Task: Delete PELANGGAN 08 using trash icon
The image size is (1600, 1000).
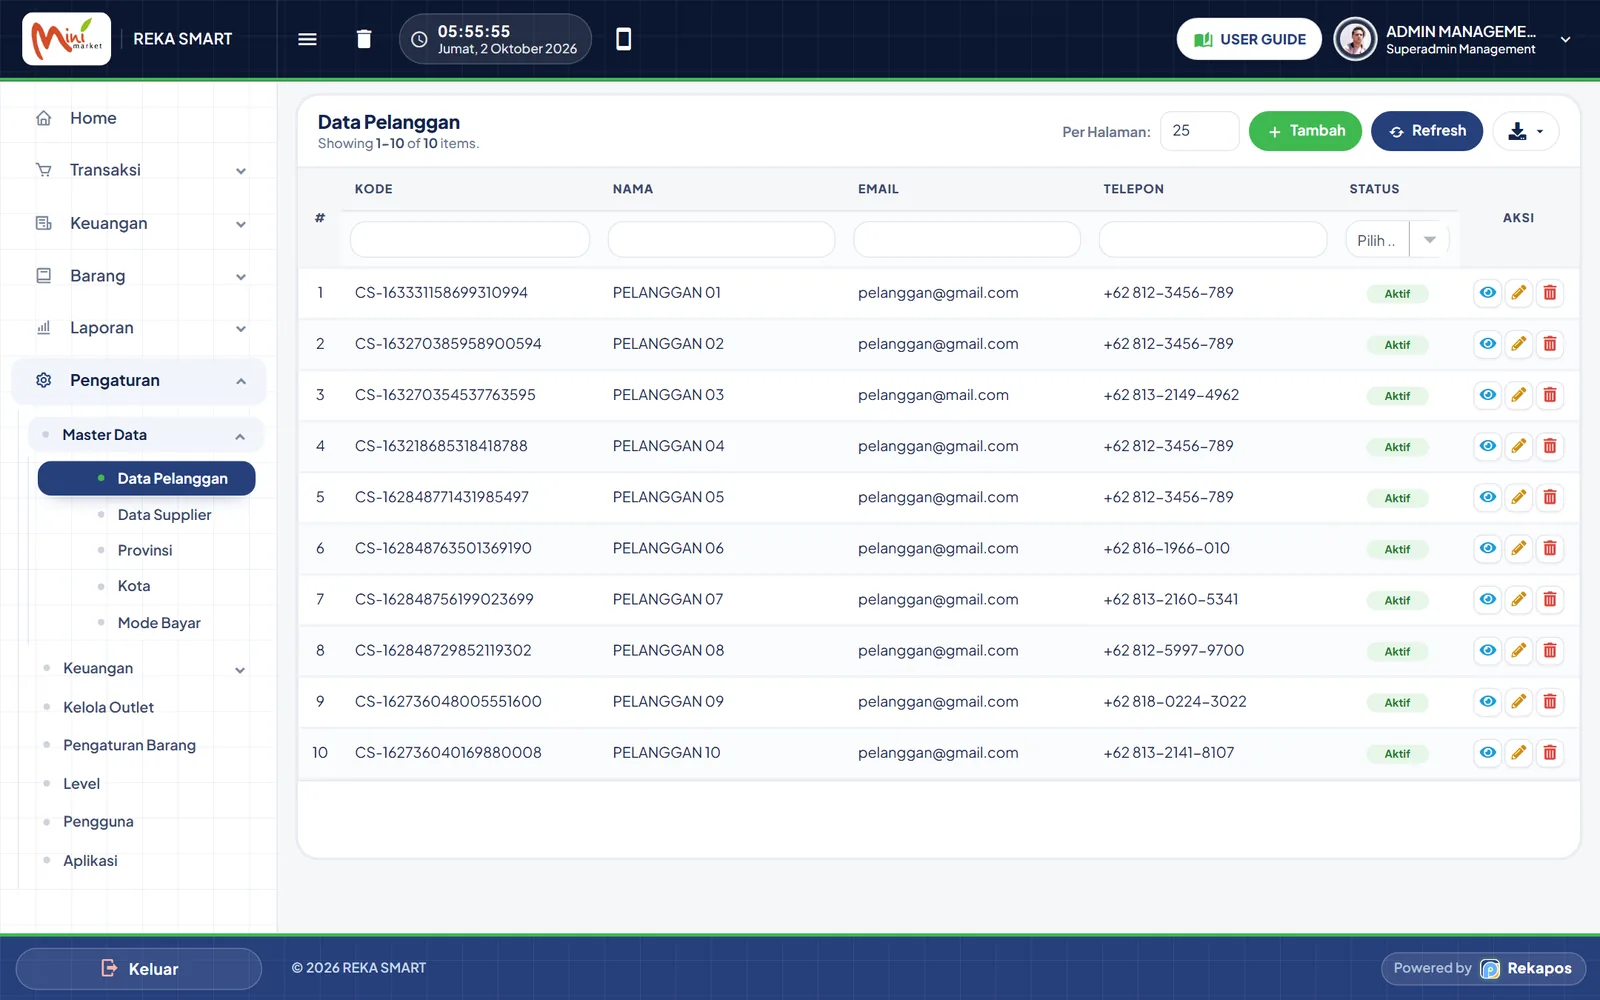Action: 1549,650
